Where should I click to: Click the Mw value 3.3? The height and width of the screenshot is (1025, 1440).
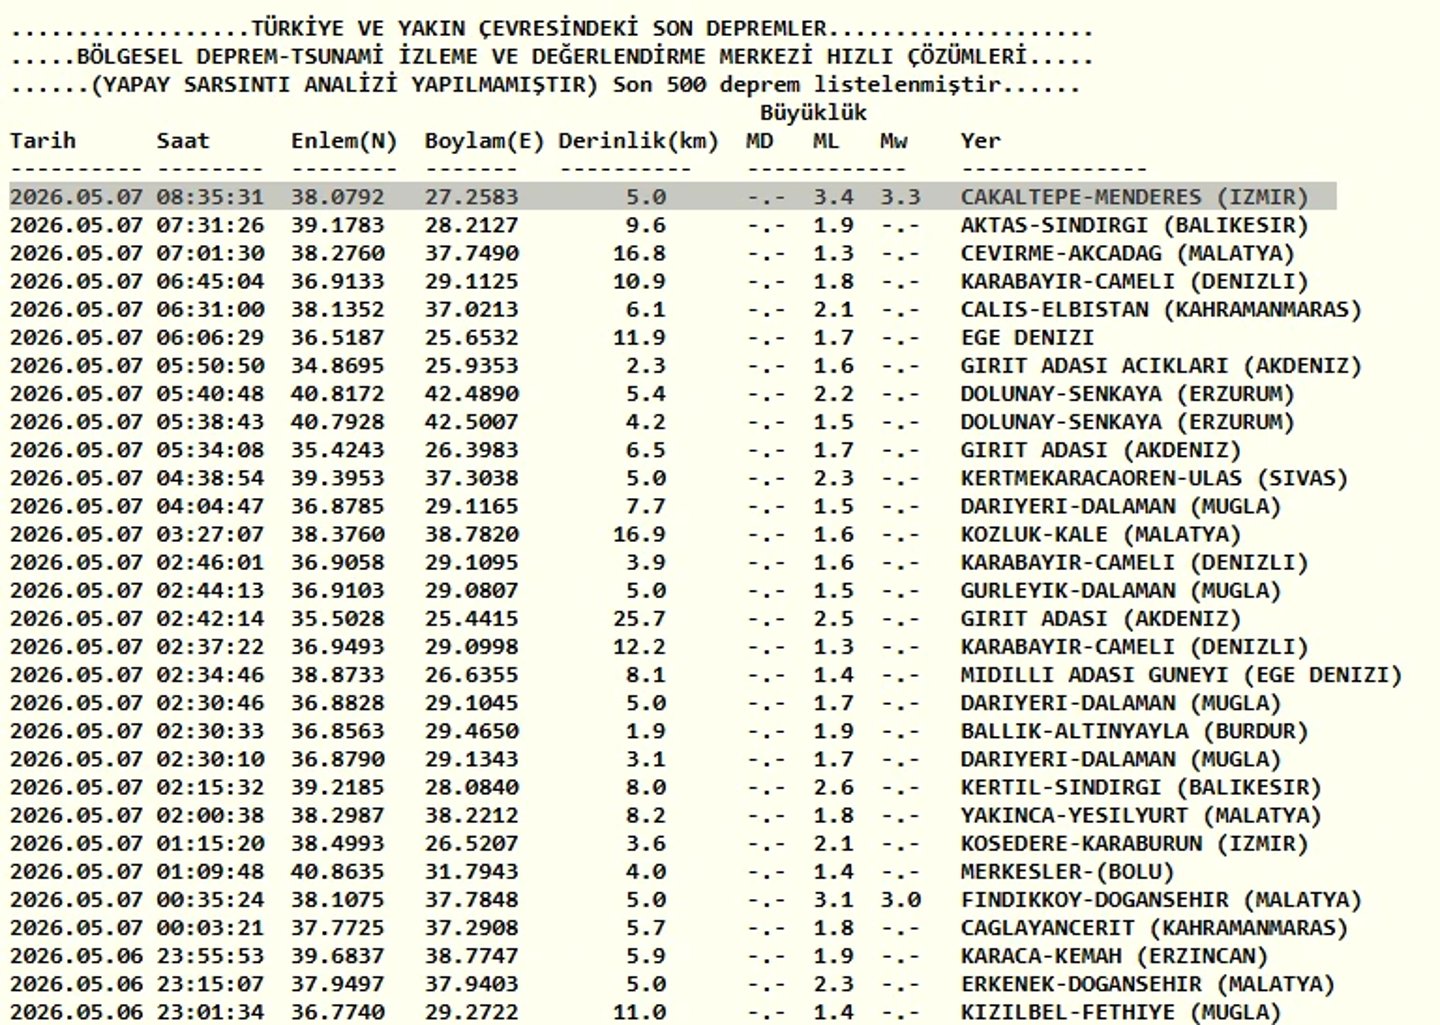pos(900,197)
